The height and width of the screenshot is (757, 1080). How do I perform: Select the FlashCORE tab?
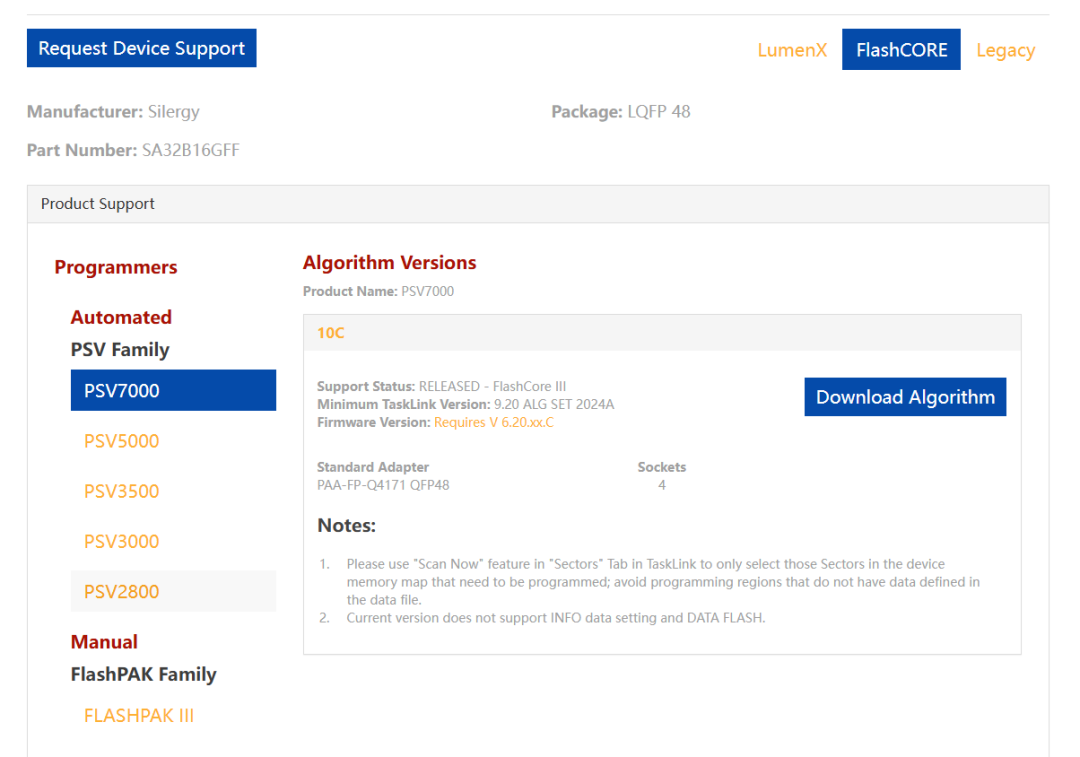pyautogui.click(x=901, y=50)
